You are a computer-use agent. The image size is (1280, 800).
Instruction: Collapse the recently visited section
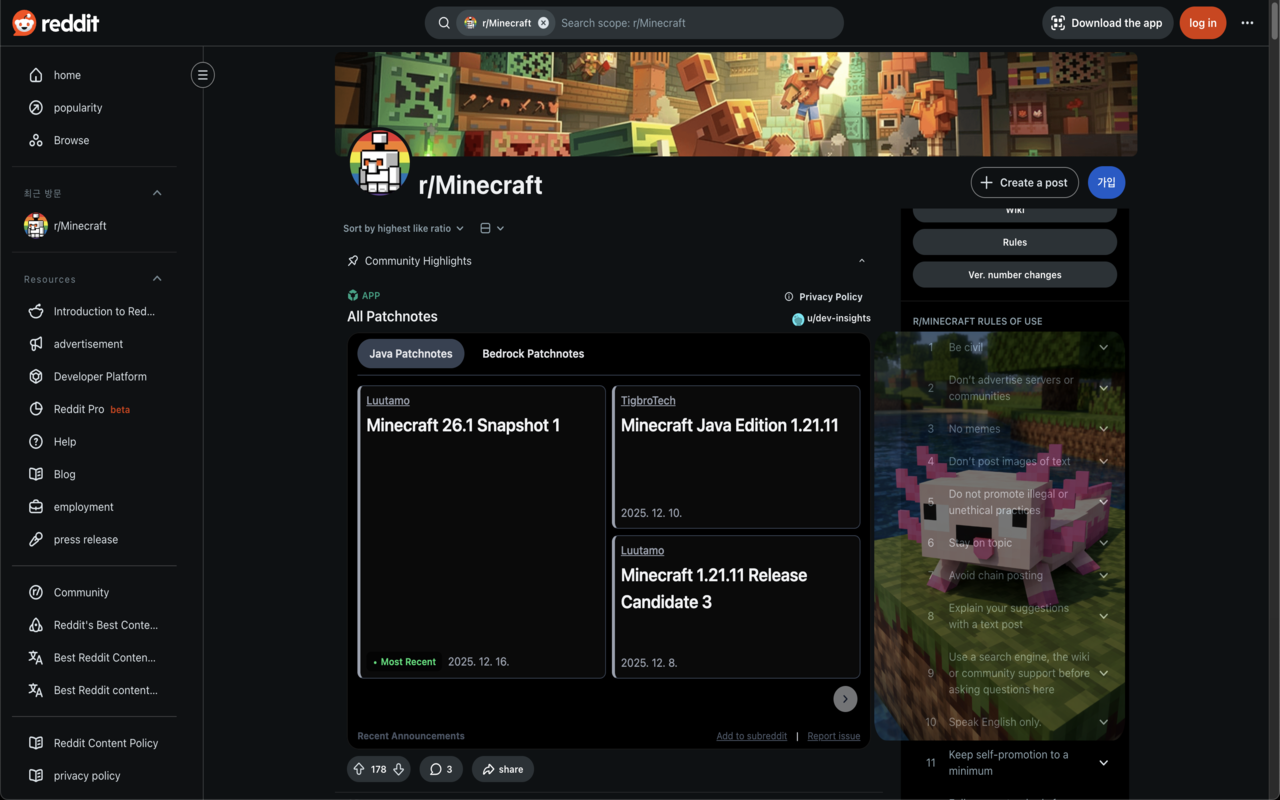(157, 193)
